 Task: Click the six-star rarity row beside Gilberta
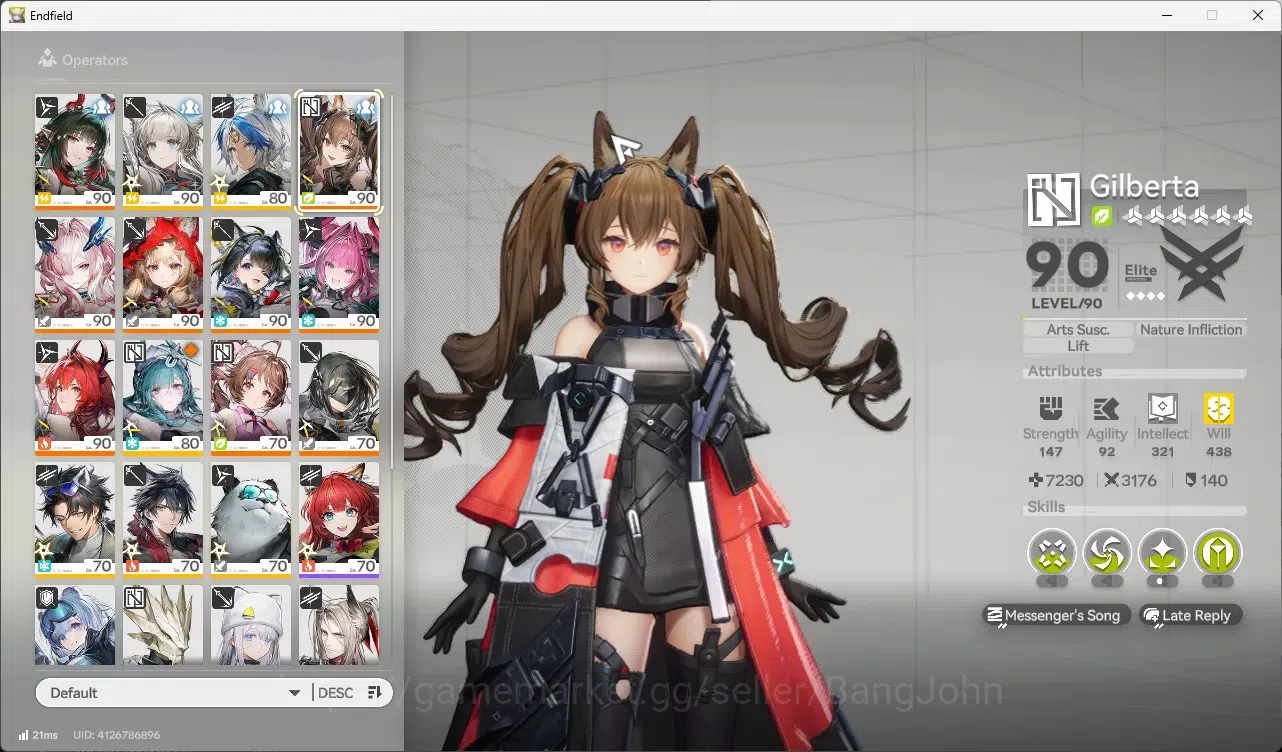(1187, 215)
